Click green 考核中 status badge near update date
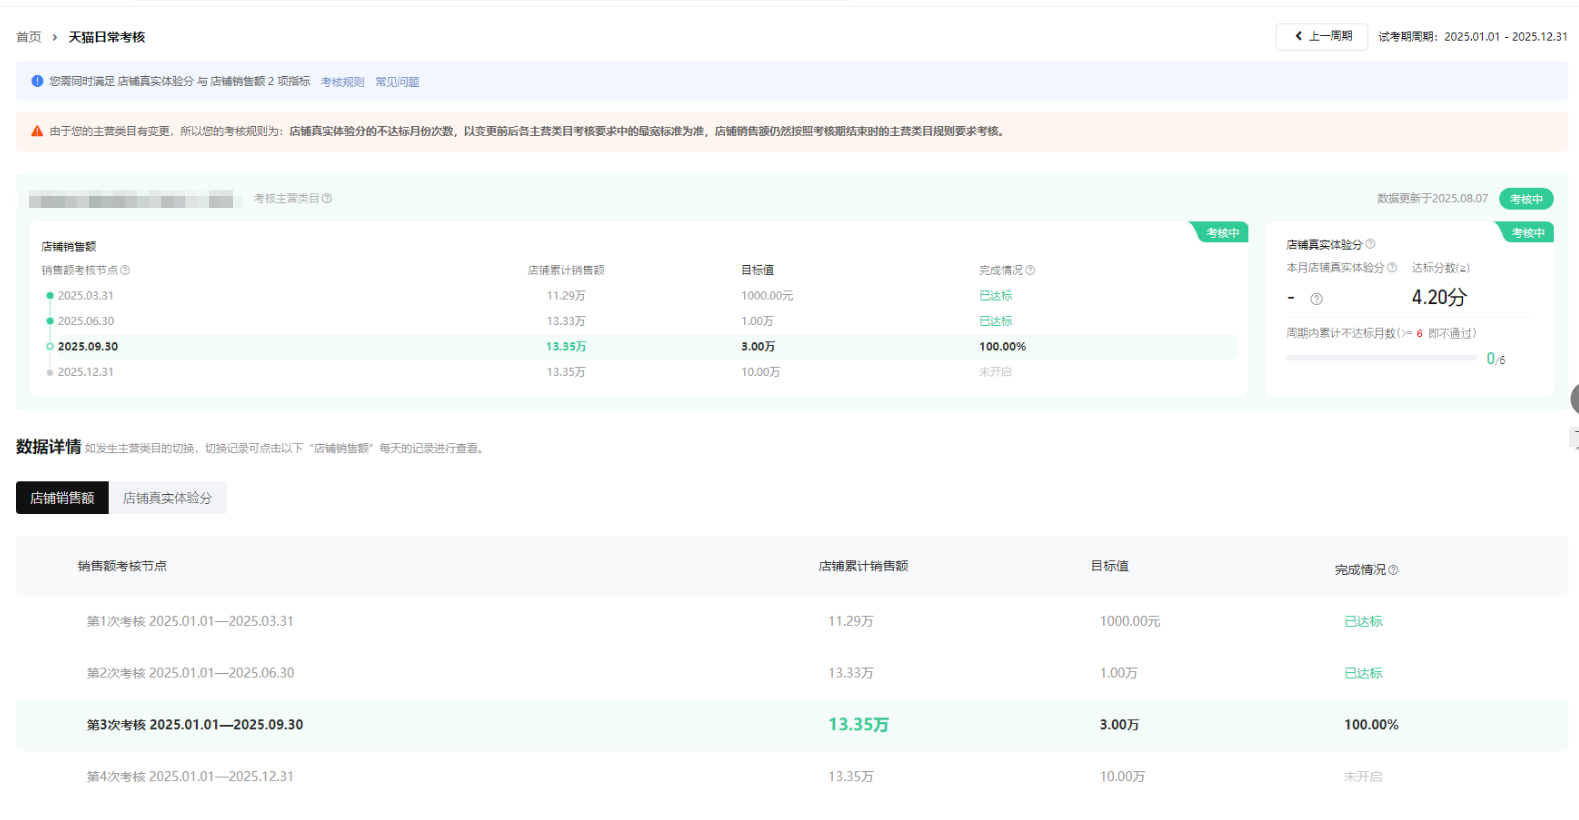Screen dimensions: 1579x820 (1525, 199)
